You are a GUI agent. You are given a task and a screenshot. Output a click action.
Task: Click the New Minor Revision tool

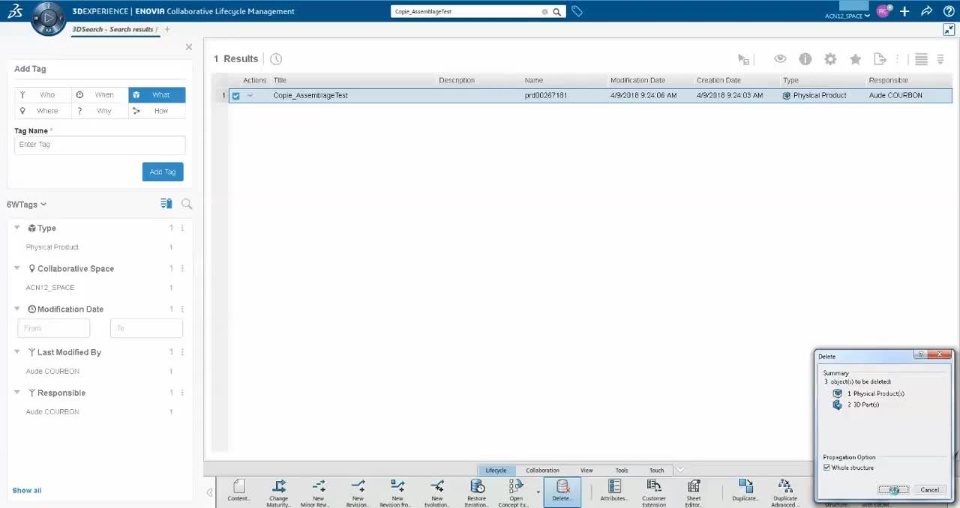tap(318, 493)
